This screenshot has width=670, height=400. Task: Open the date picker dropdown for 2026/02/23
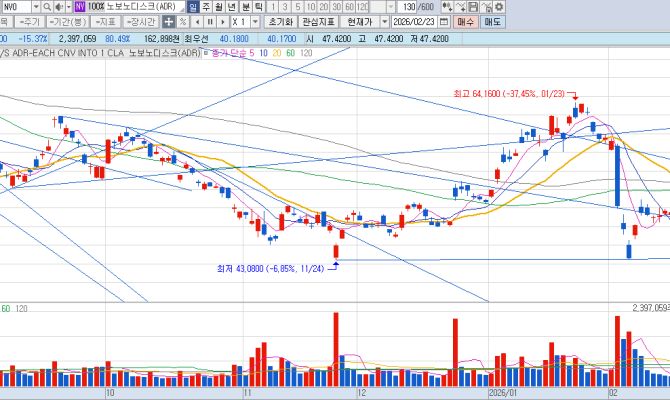click(x=445, y=21)
